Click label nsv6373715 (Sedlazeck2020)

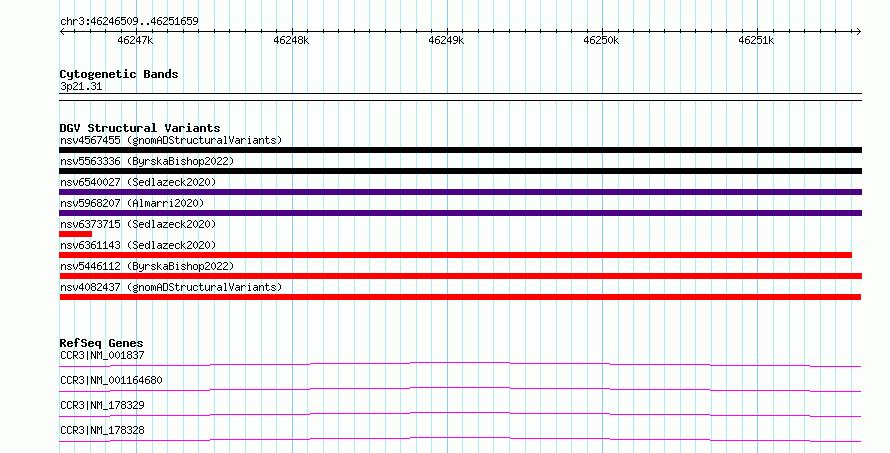tap(138, 224)
